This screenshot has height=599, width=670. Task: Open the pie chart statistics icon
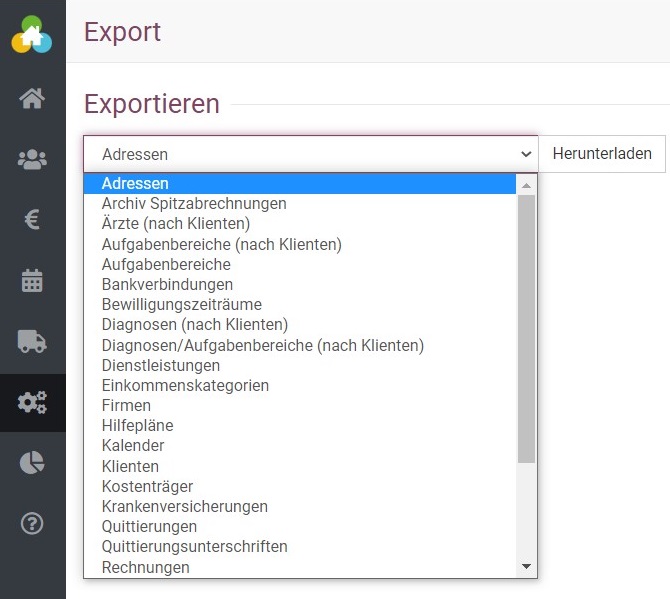tap(32, 462)
